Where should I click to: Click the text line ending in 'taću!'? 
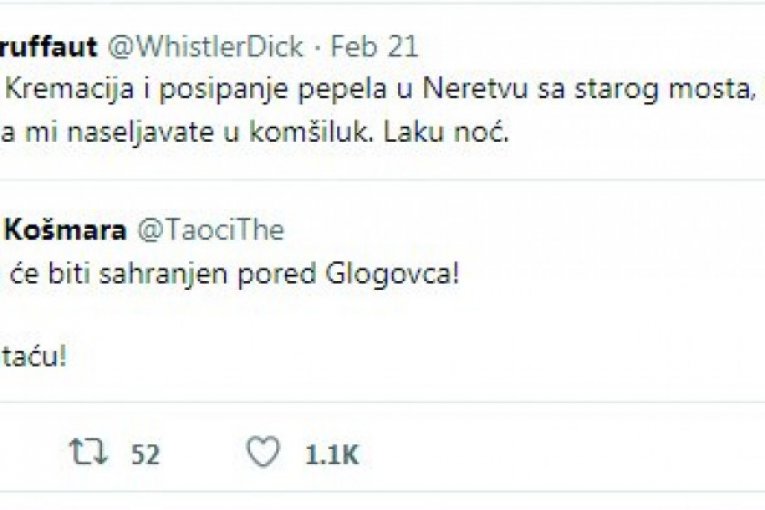tap(37, 356)
